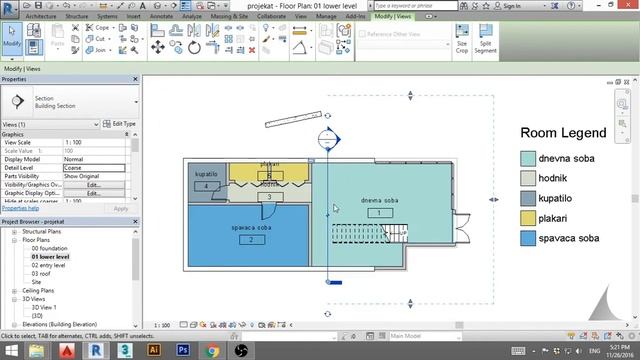Image resolution: width=640 pixels, height=360 pixels.
Task: Close the Project Browser panel
Action: [x=136, y=222]
